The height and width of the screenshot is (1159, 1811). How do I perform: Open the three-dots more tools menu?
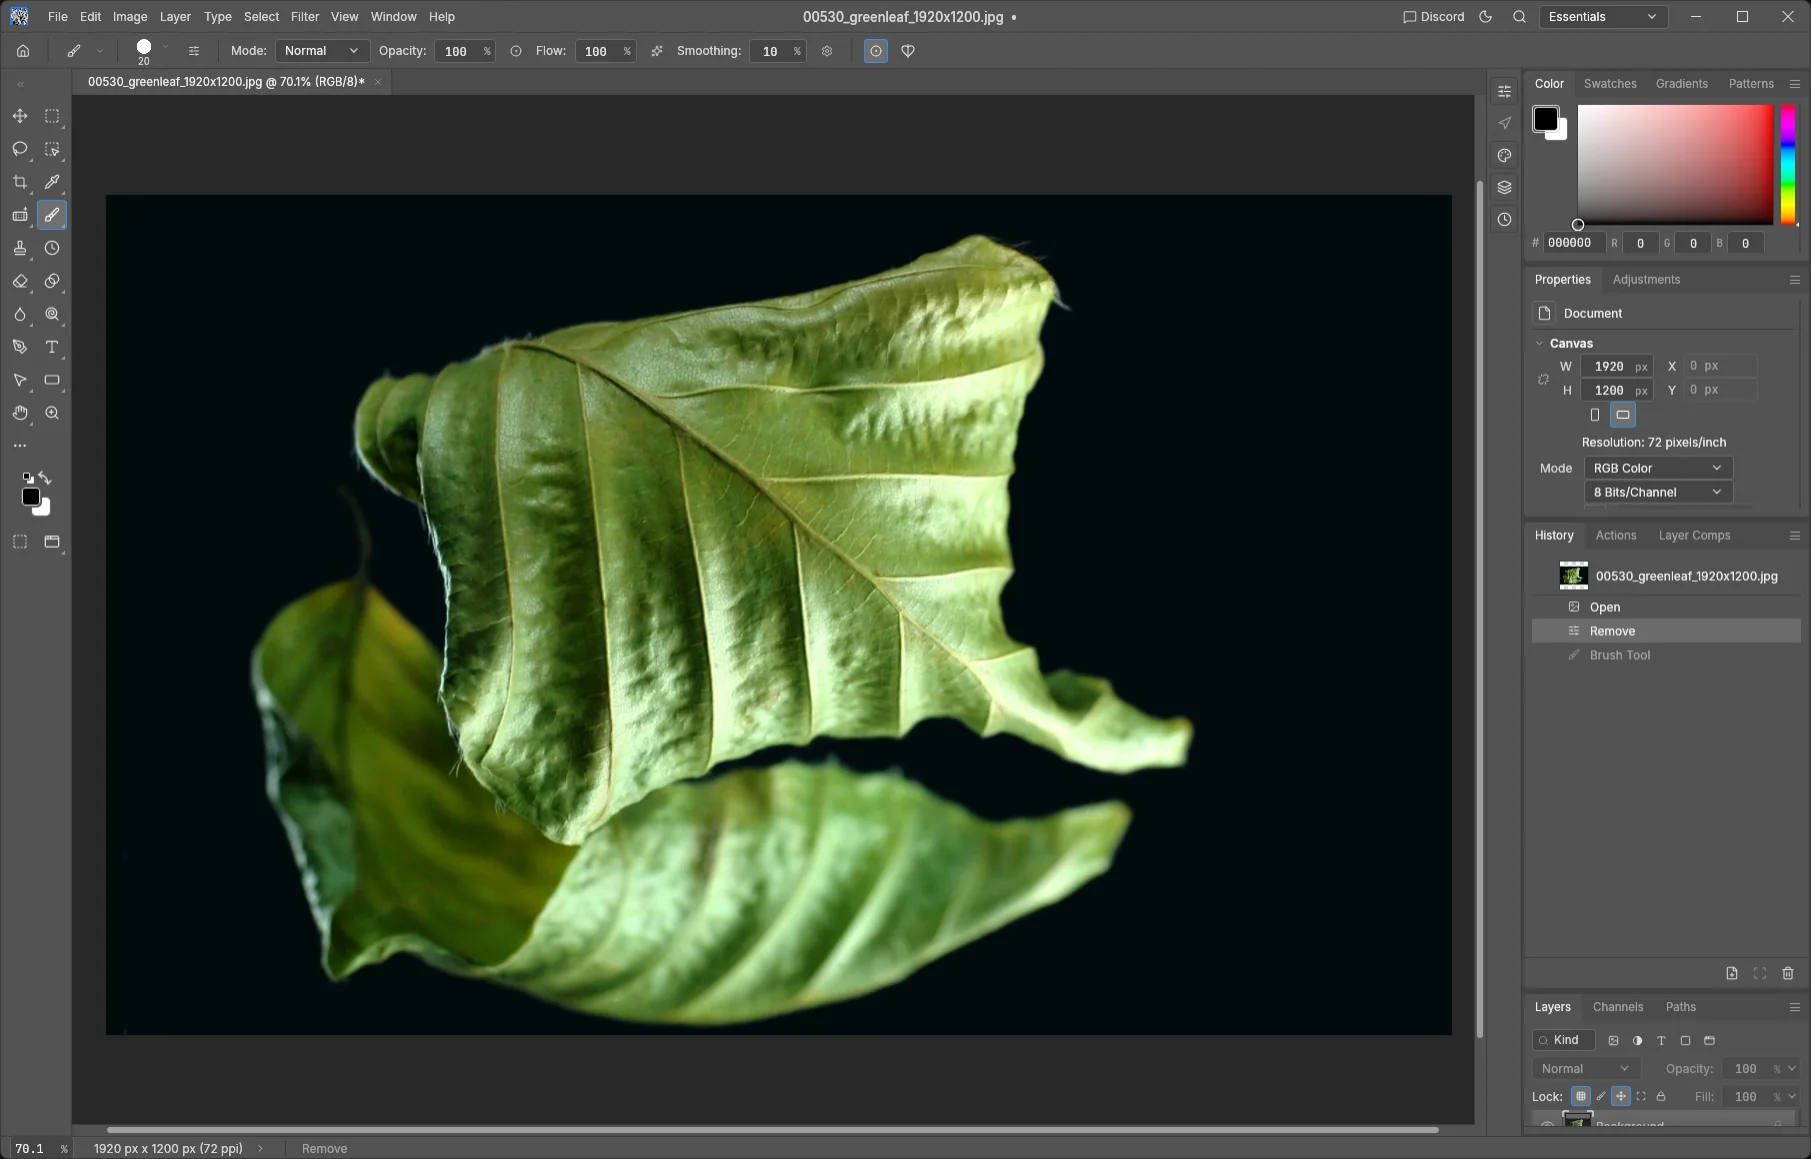click(20, 446)
